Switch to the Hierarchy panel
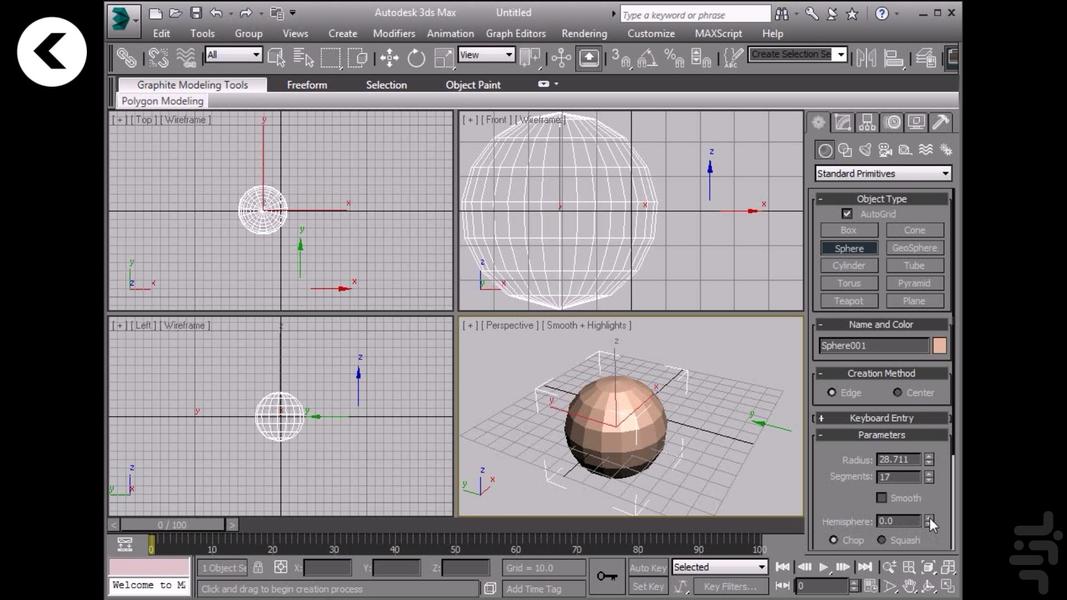The width and height of the screenshot is (1067, 600). pyautogui.click(x=866, y=121)
